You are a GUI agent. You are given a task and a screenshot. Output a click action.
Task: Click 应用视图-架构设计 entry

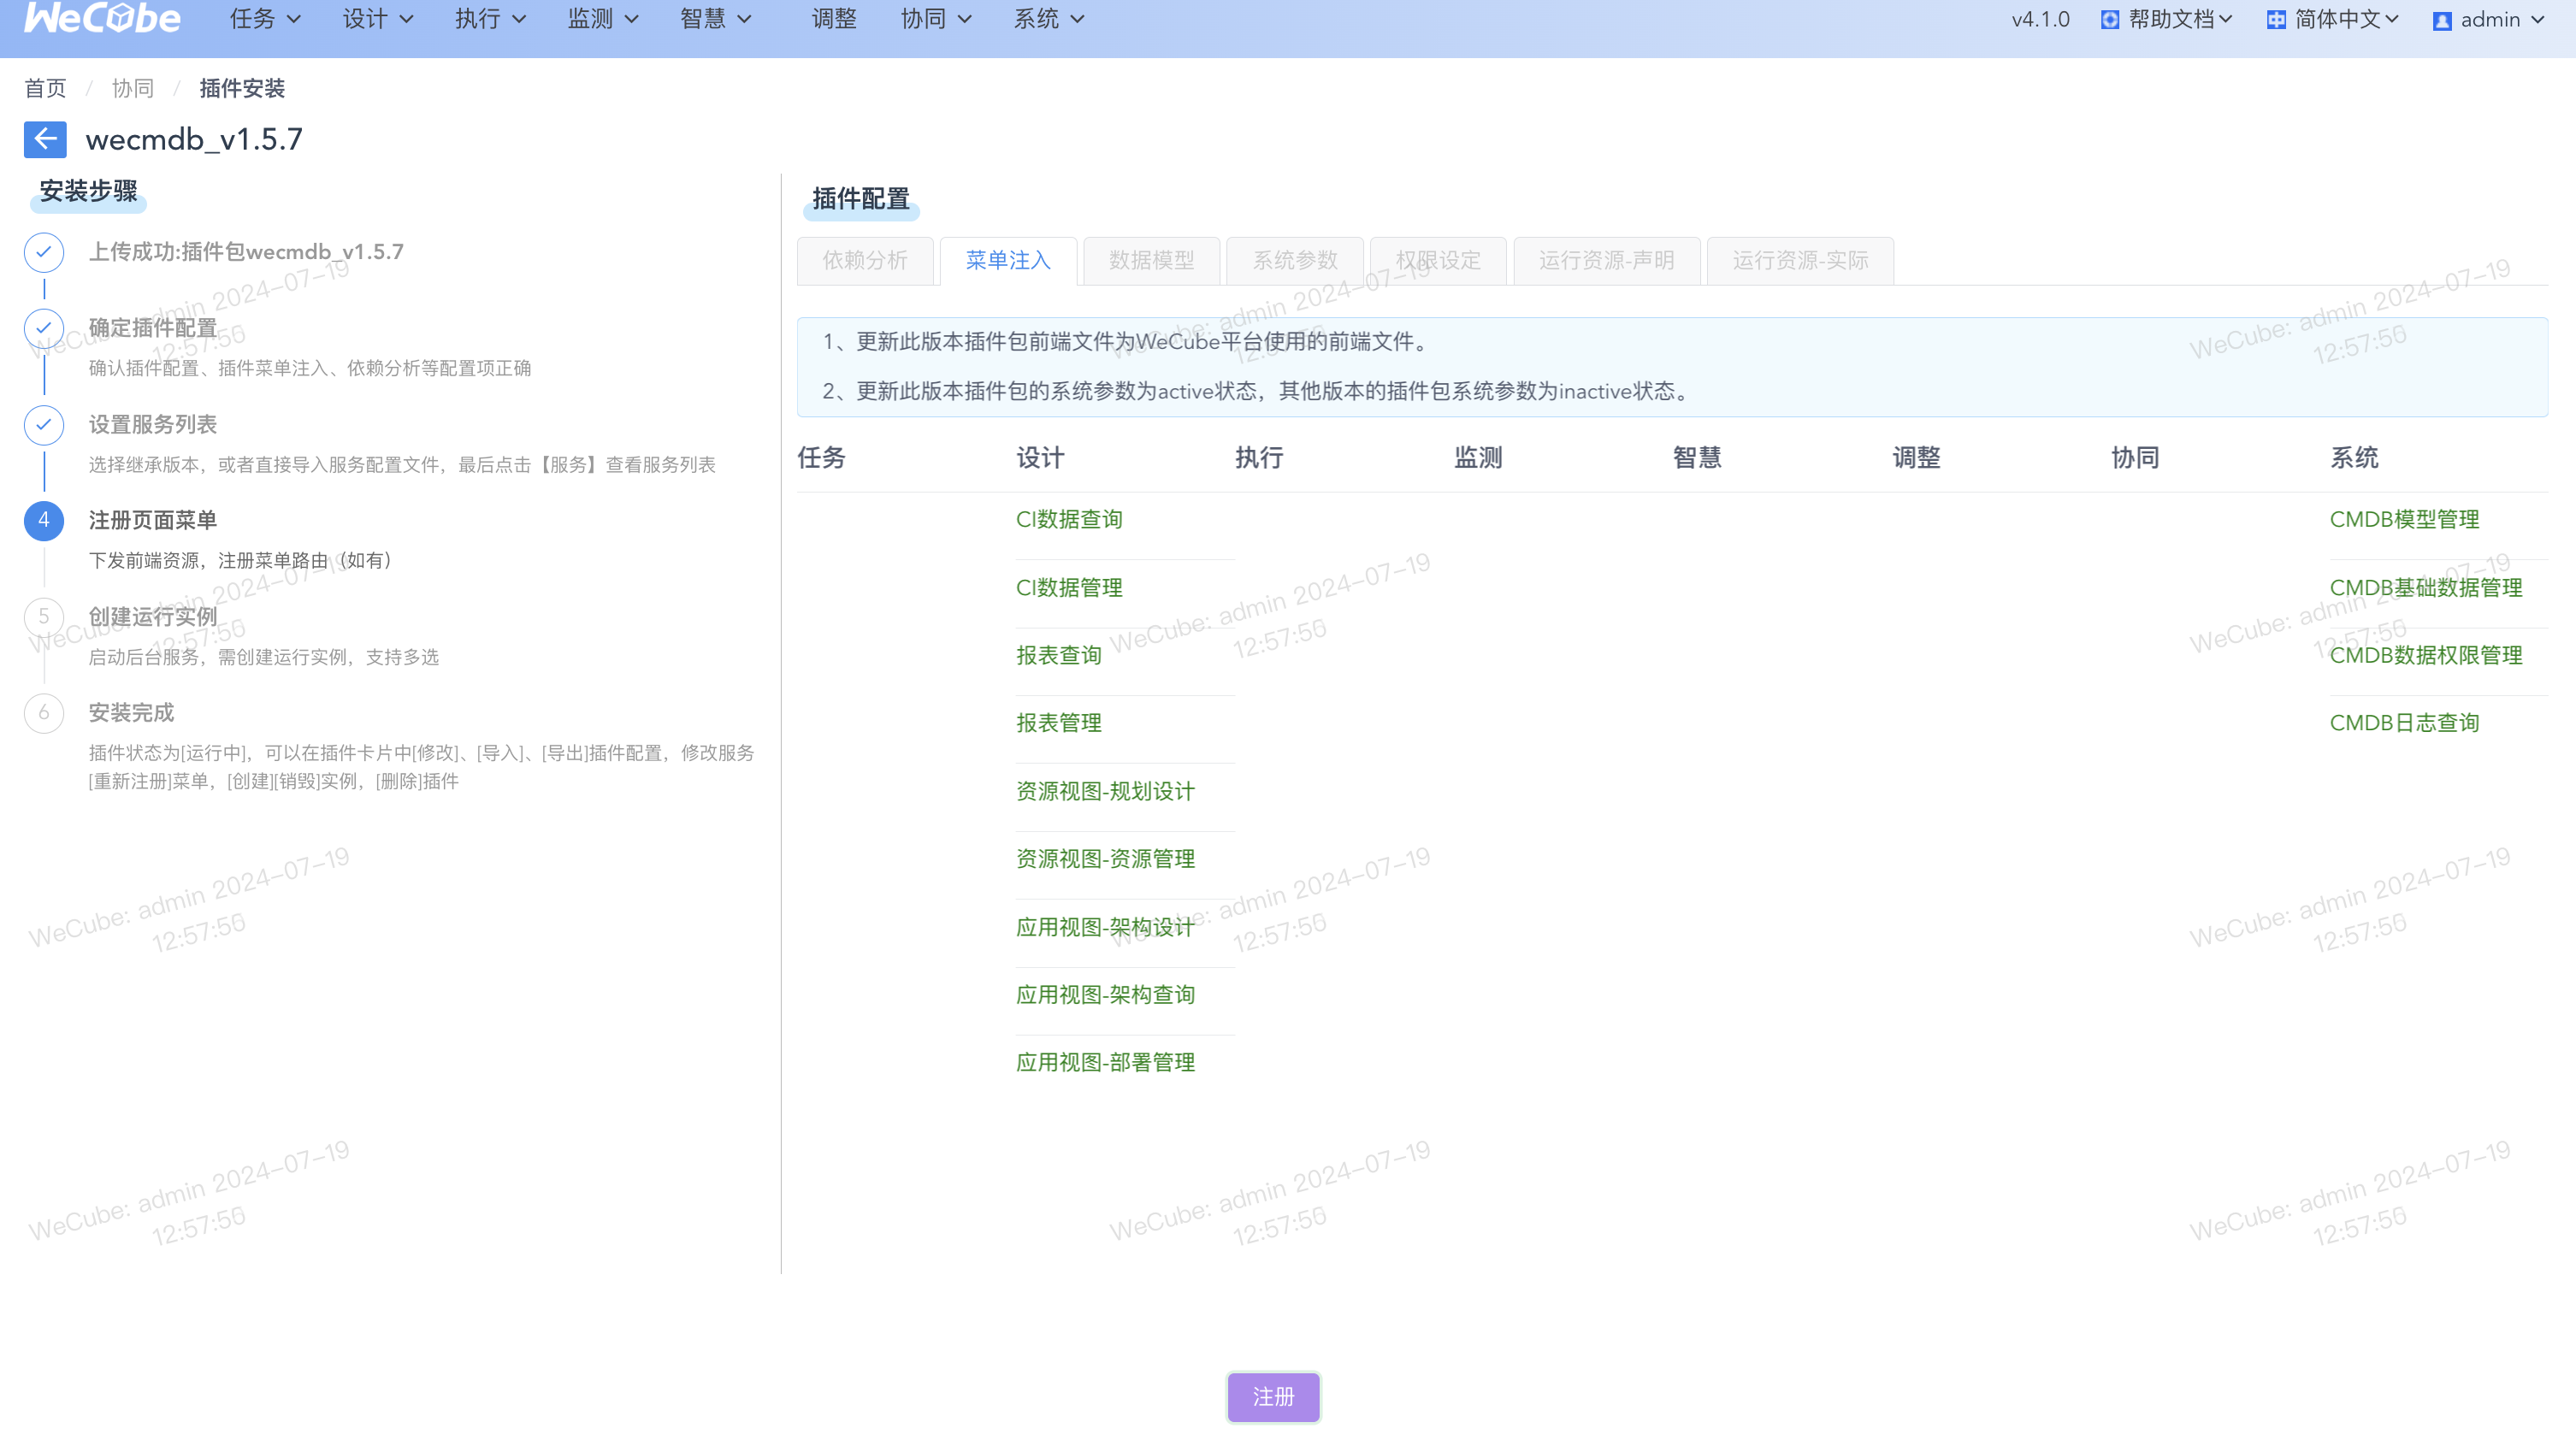(x=1105, y=928)
